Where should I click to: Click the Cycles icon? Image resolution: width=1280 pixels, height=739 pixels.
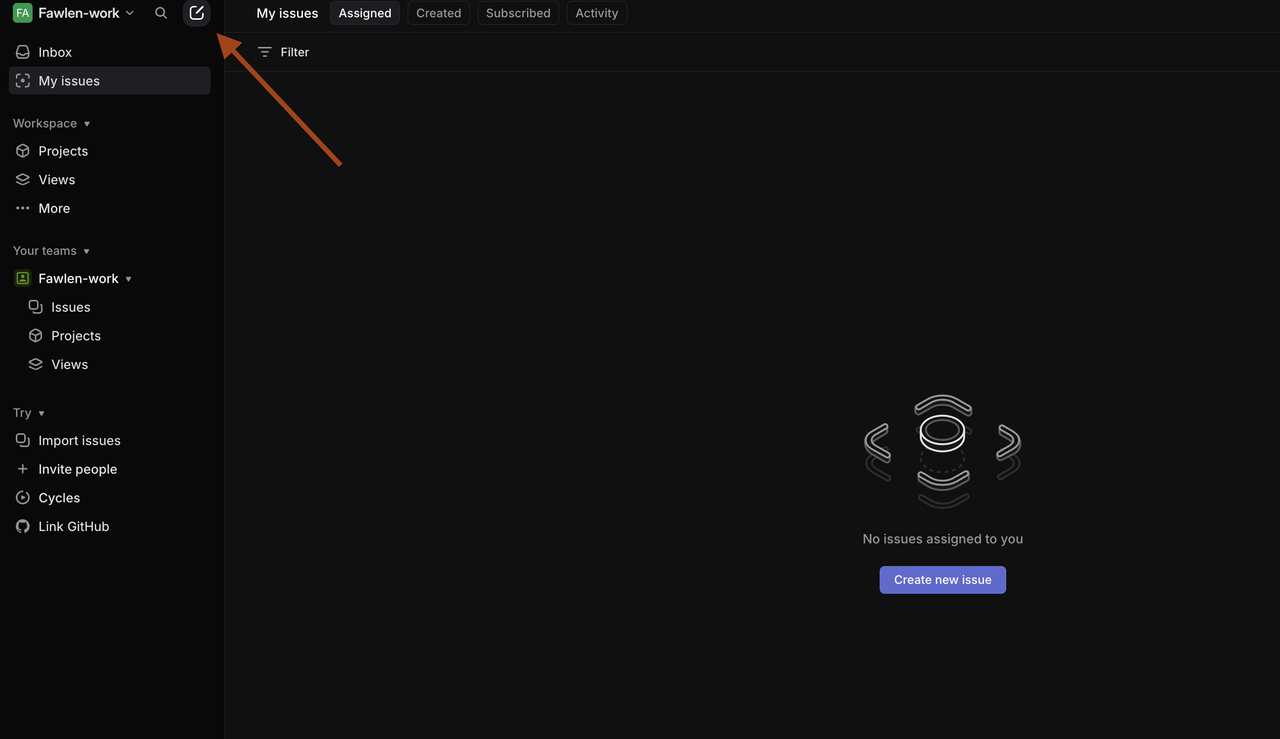[23, 498]
